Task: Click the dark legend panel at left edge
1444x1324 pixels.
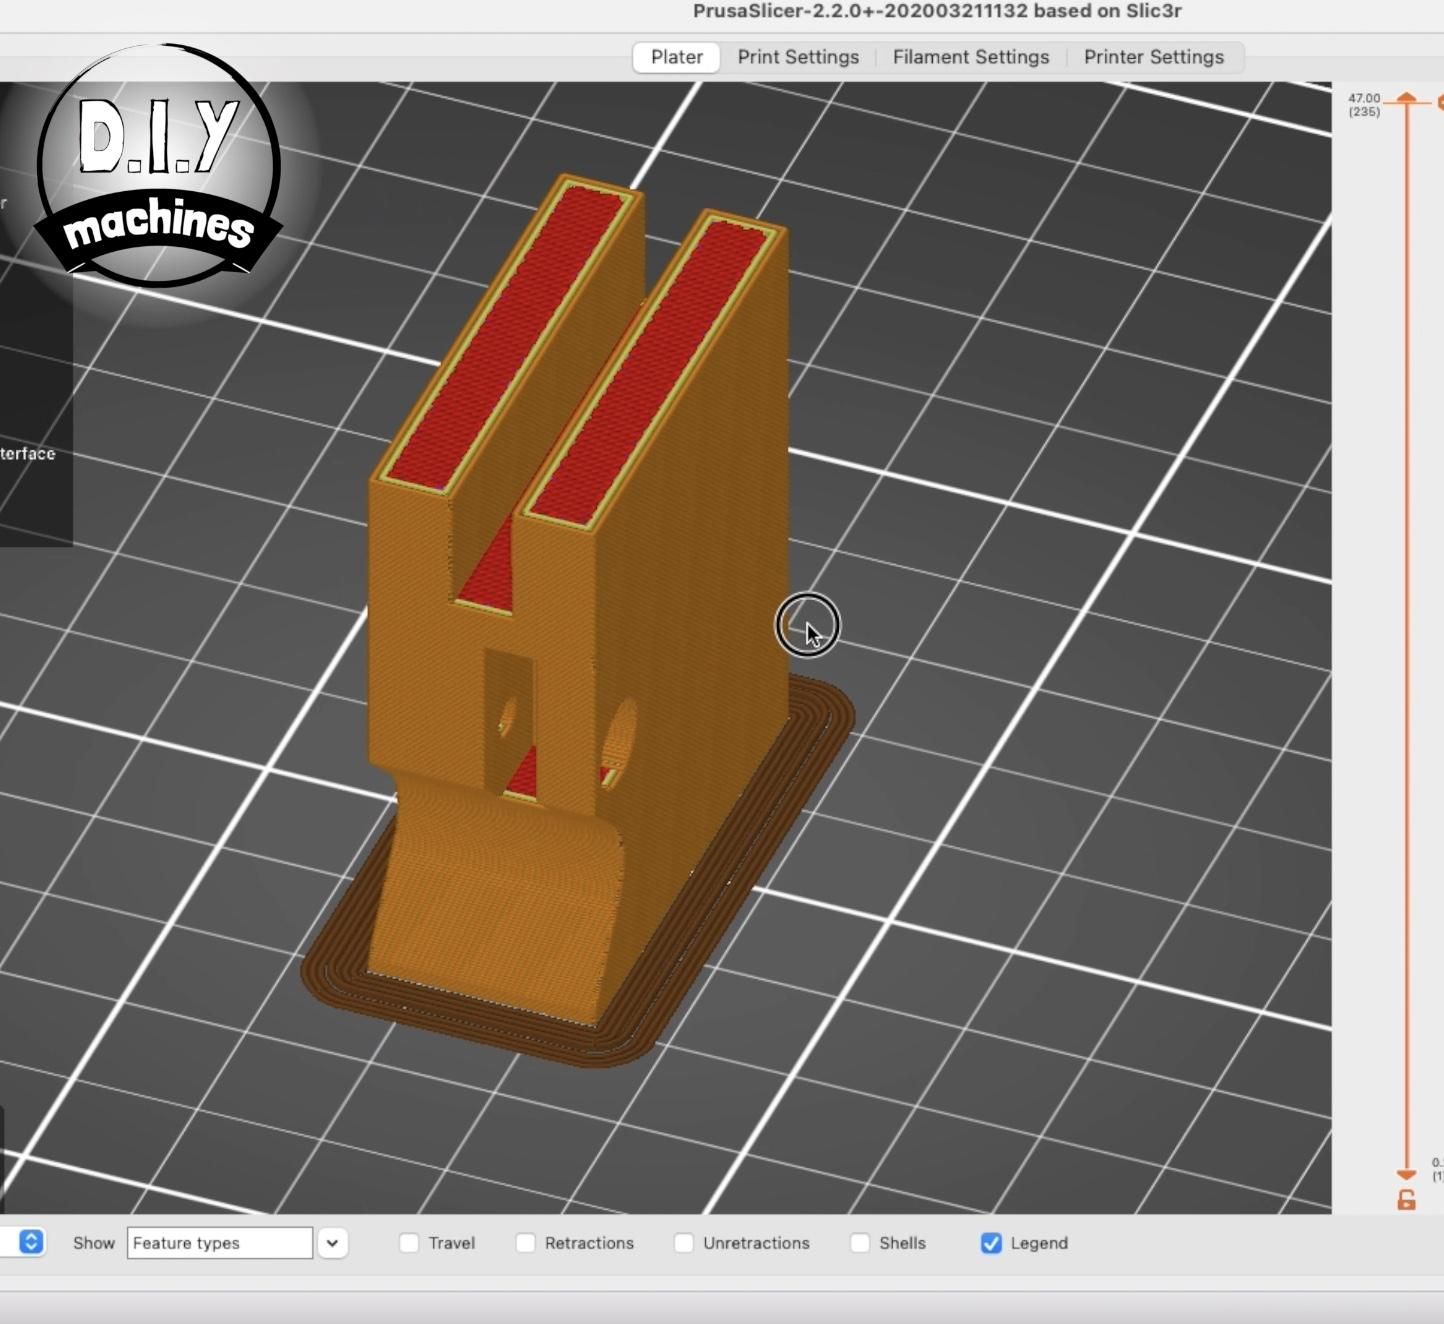Action: pos(36,315)
